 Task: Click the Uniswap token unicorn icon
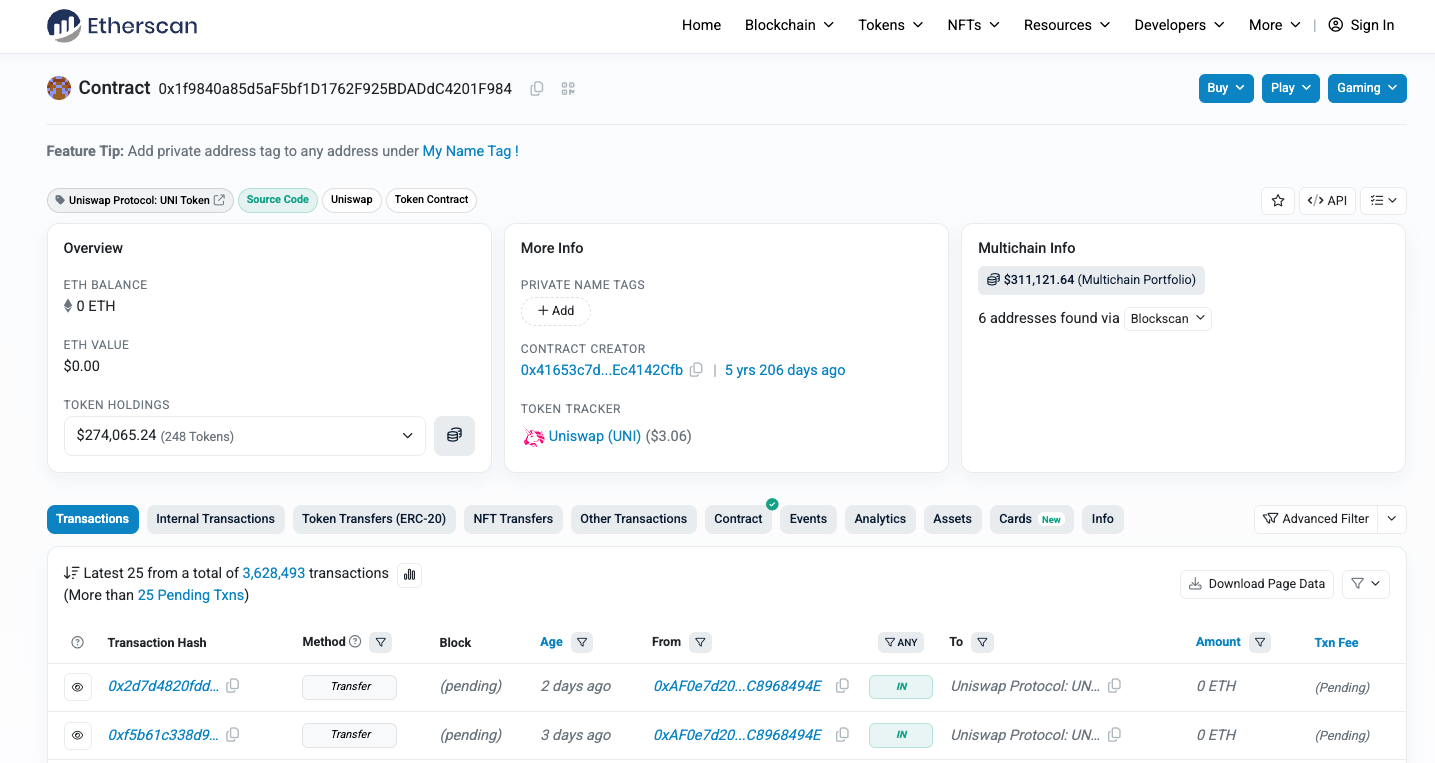(533, 437)
